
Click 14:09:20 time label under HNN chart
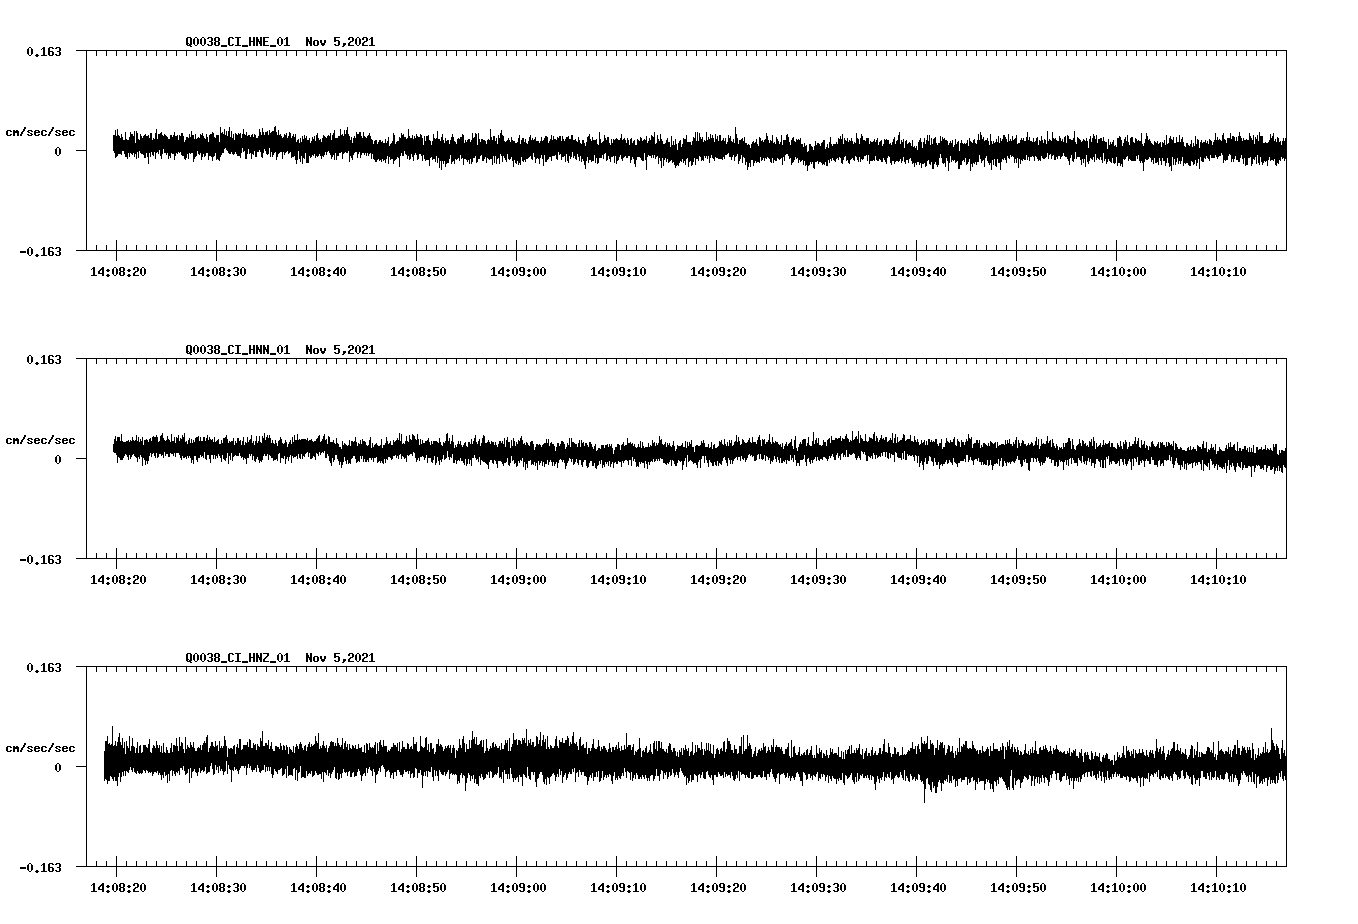point(718,579)
